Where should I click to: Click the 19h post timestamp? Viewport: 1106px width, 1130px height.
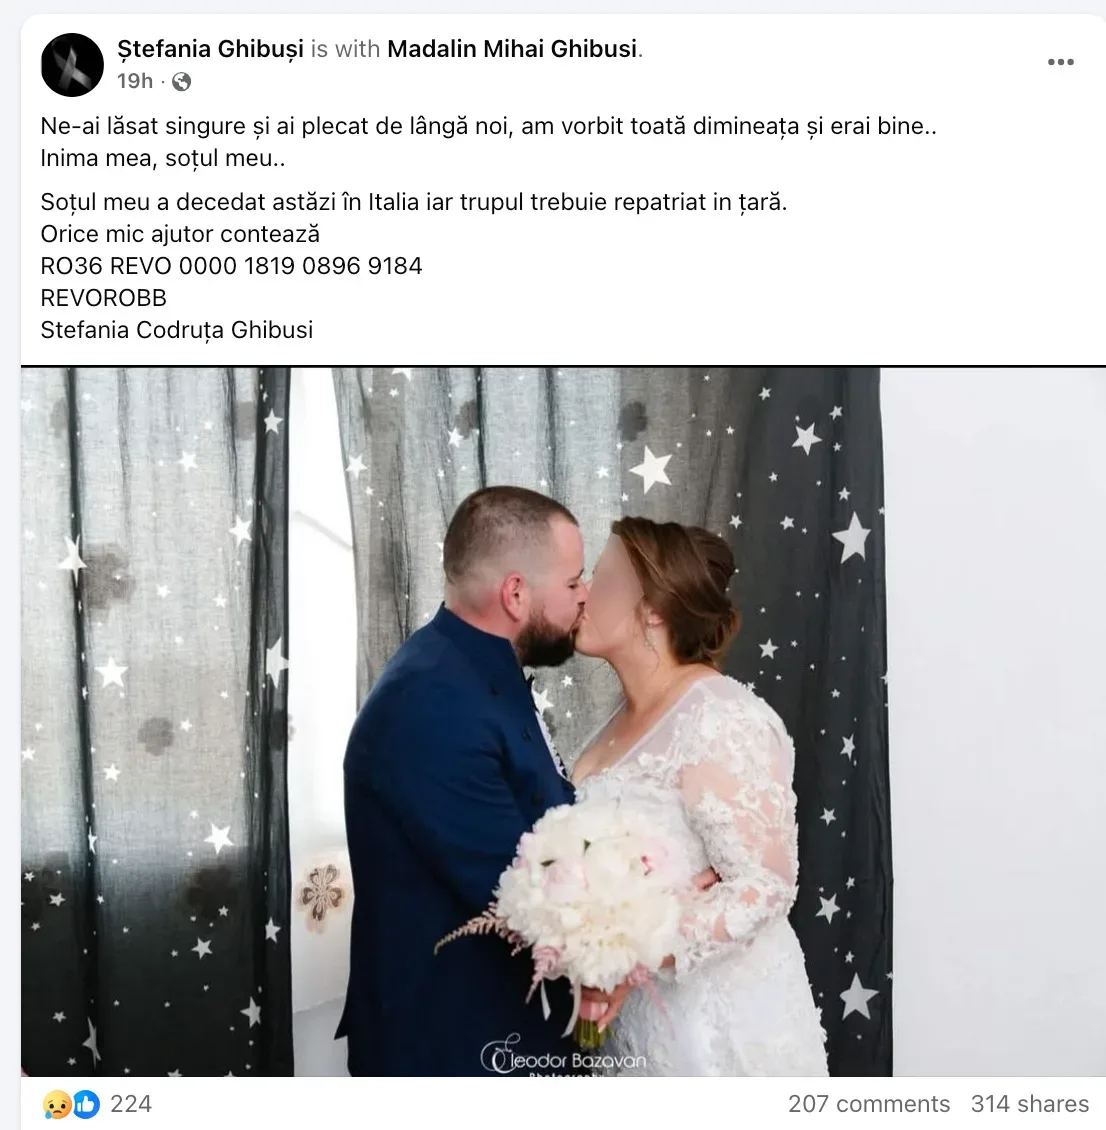click(135, 81)
